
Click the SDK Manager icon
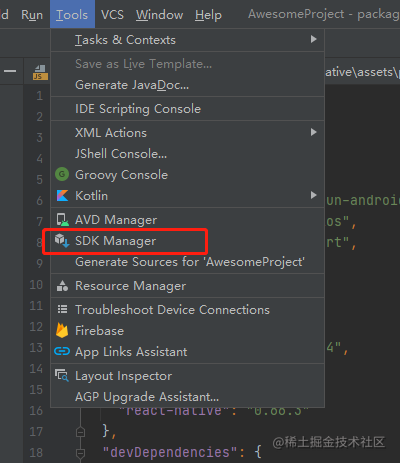click(x=62, y=241)
